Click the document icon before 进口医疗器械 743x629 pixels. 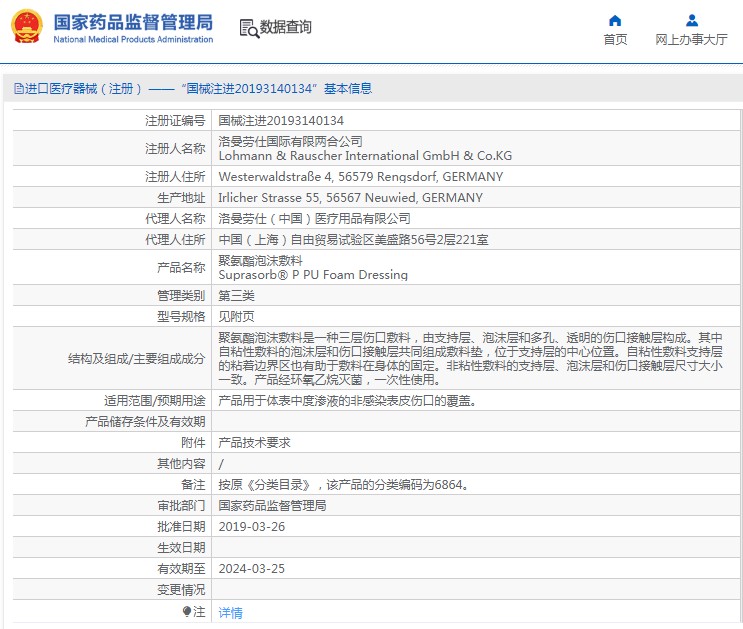pyautogui.click(x=18, y=89)
